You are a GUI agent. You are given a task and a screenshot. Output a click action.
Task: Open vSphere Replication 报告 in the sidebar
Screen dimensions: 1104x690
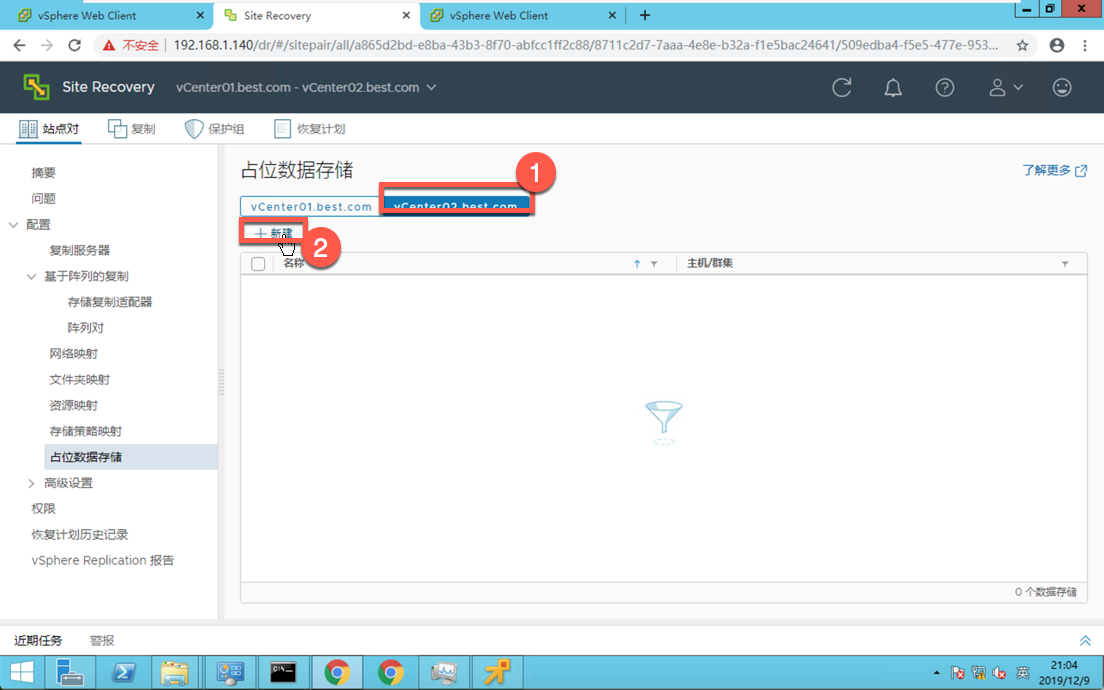[x=103, y=560]
